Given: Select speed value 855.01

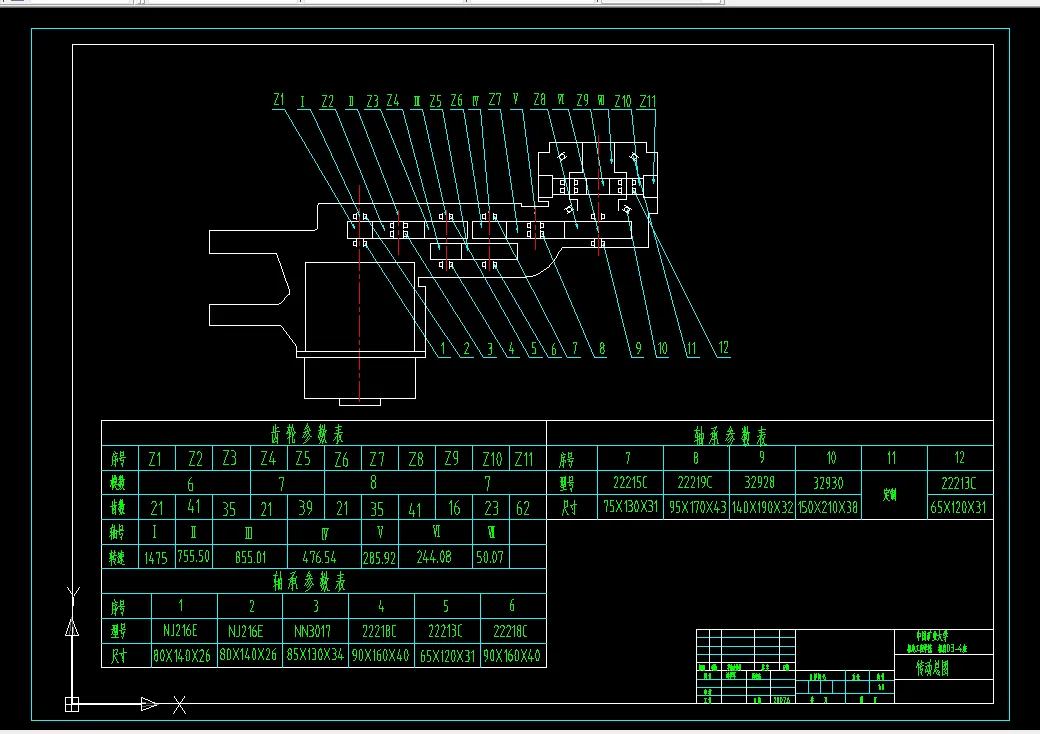Looking at the screenshot, I should 250,557.
